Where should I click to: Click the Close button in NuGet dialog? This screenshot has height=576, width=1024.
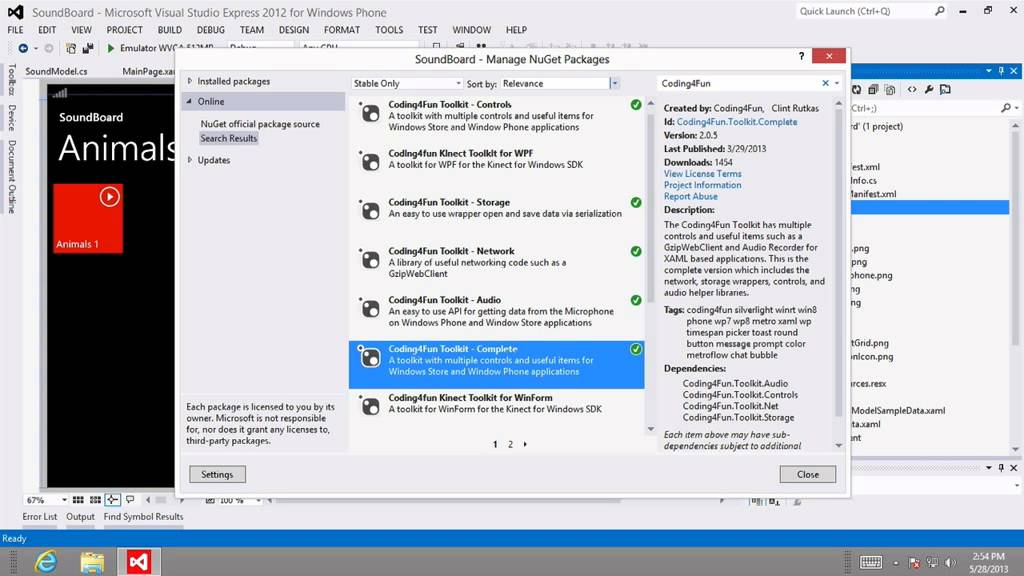(807, 474)
